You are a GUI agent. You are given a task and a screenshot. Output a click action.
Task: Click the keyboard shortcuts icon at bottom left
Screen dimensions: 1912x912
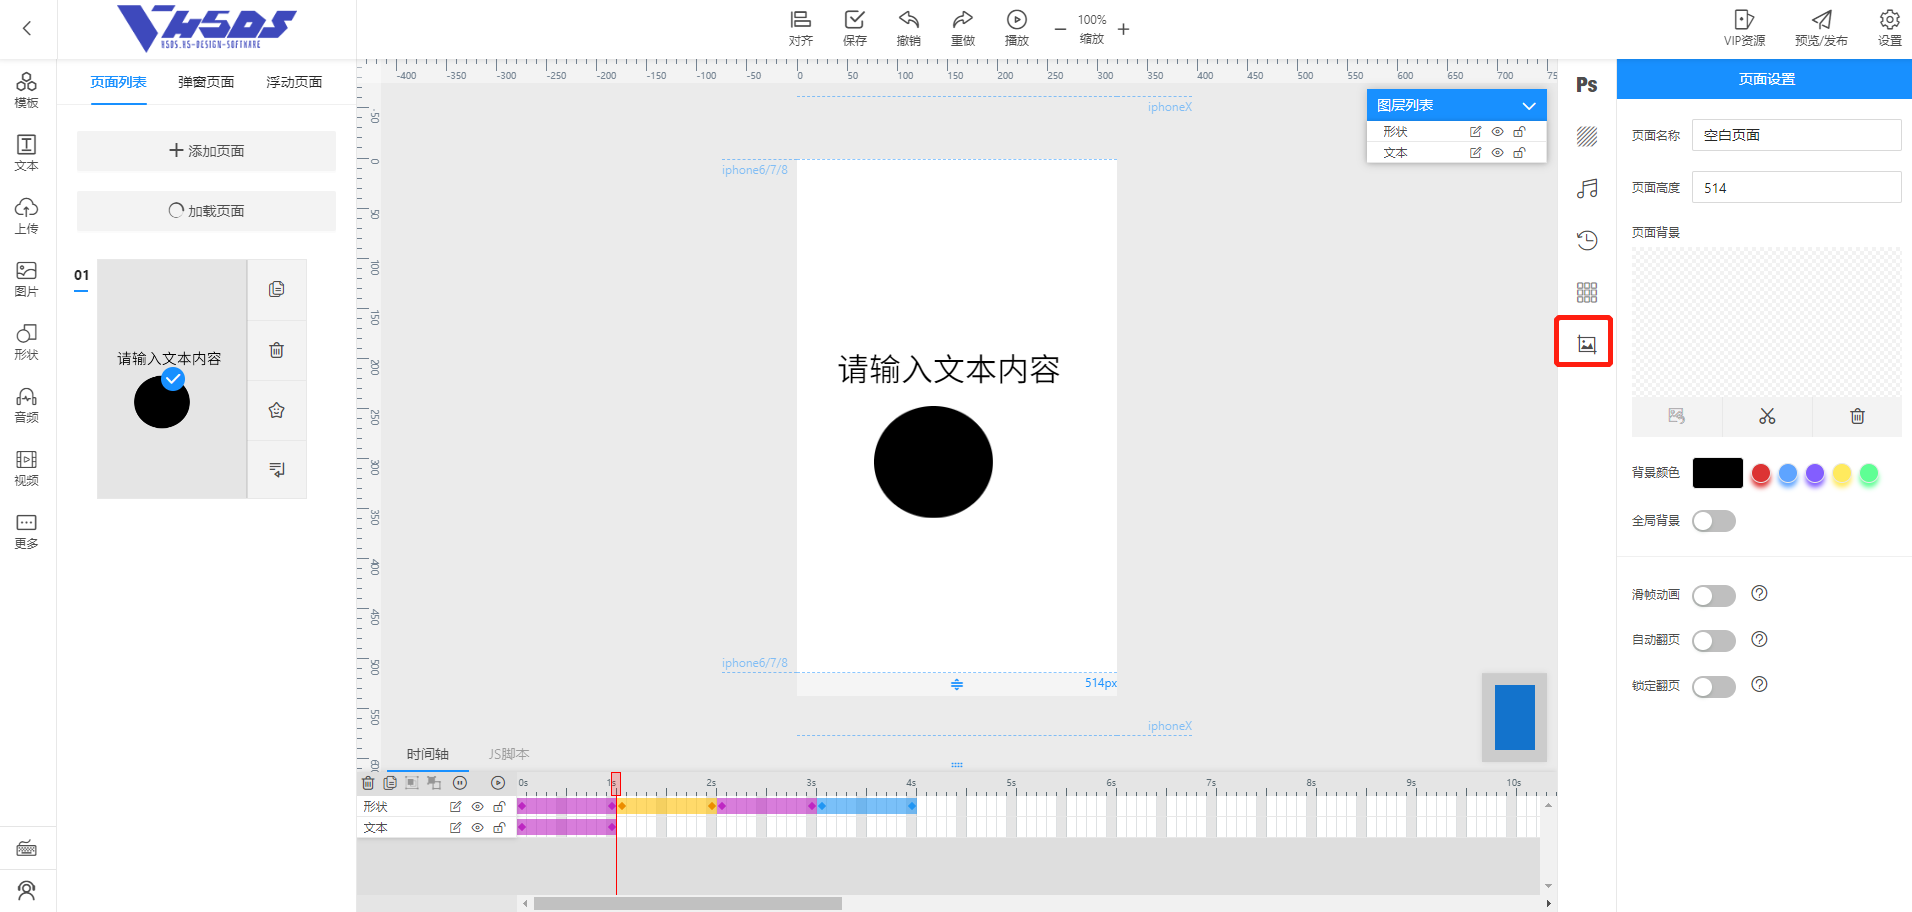[x=27, y=848]
